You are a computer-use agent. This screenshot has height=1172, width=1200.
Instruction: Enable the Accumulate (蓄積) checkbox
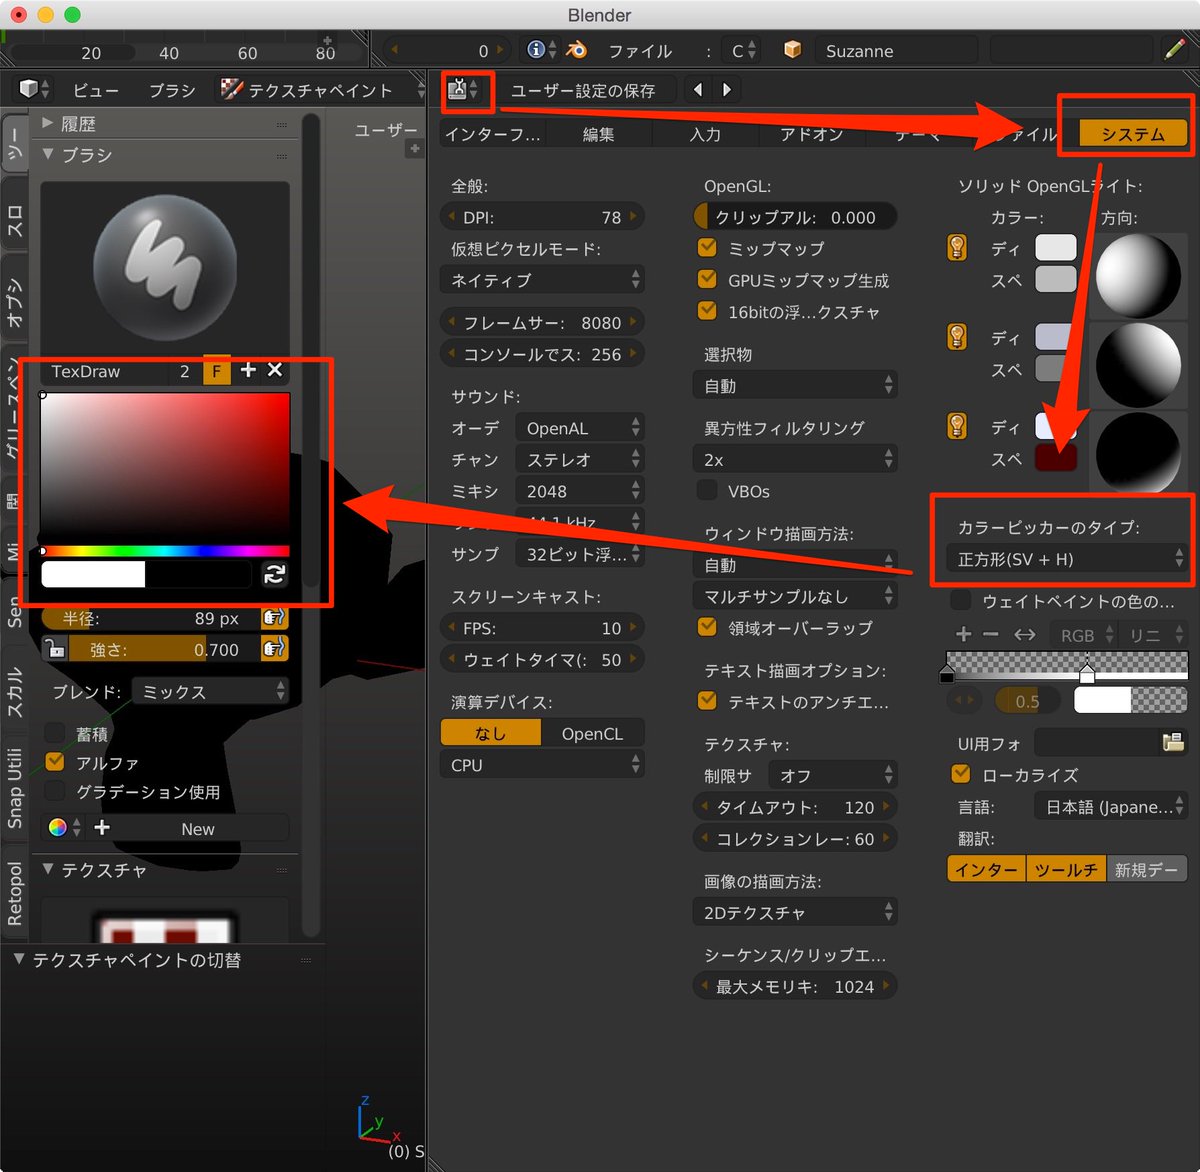click(55, 733)
